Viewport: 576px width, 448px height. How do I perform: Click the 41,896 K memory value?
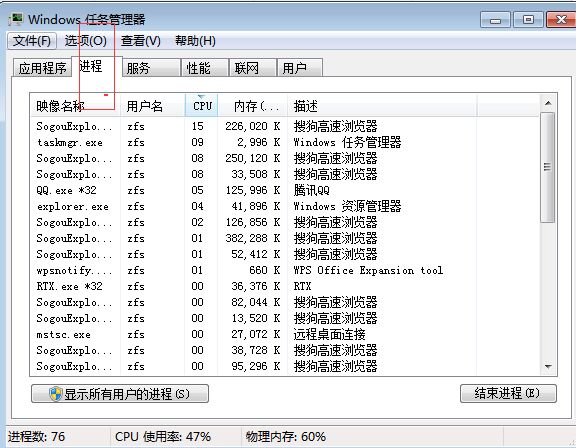tap(256, 206)
